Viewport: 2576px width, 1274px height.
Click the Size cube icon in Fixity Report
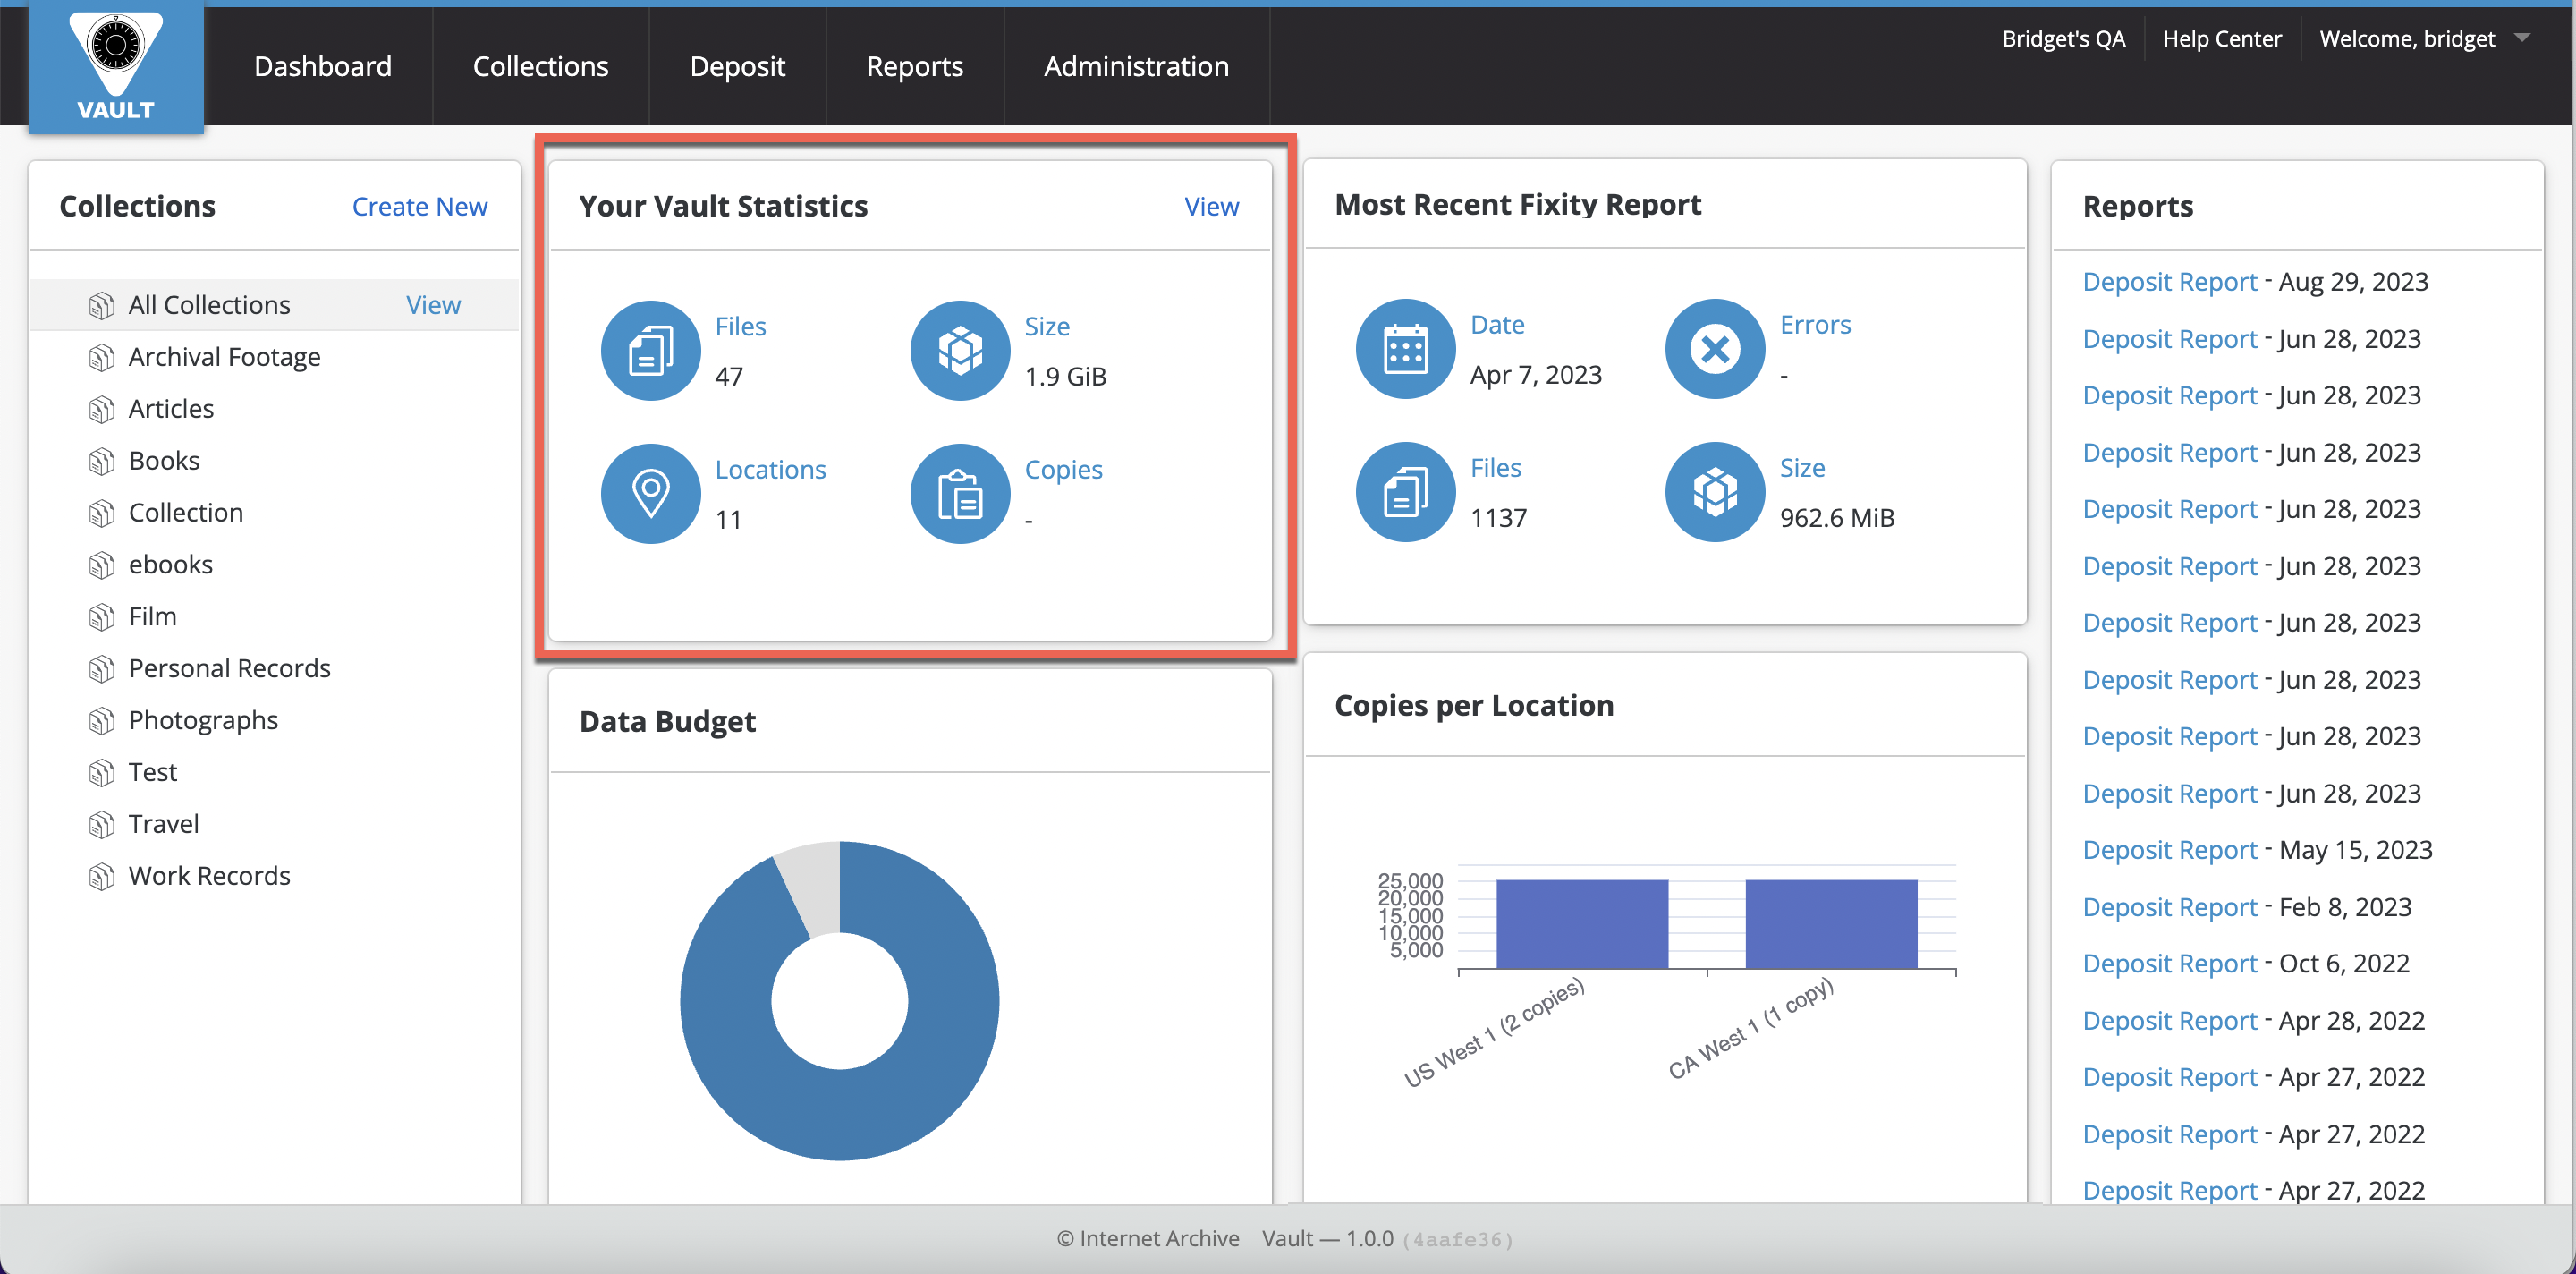(1714, 492)
